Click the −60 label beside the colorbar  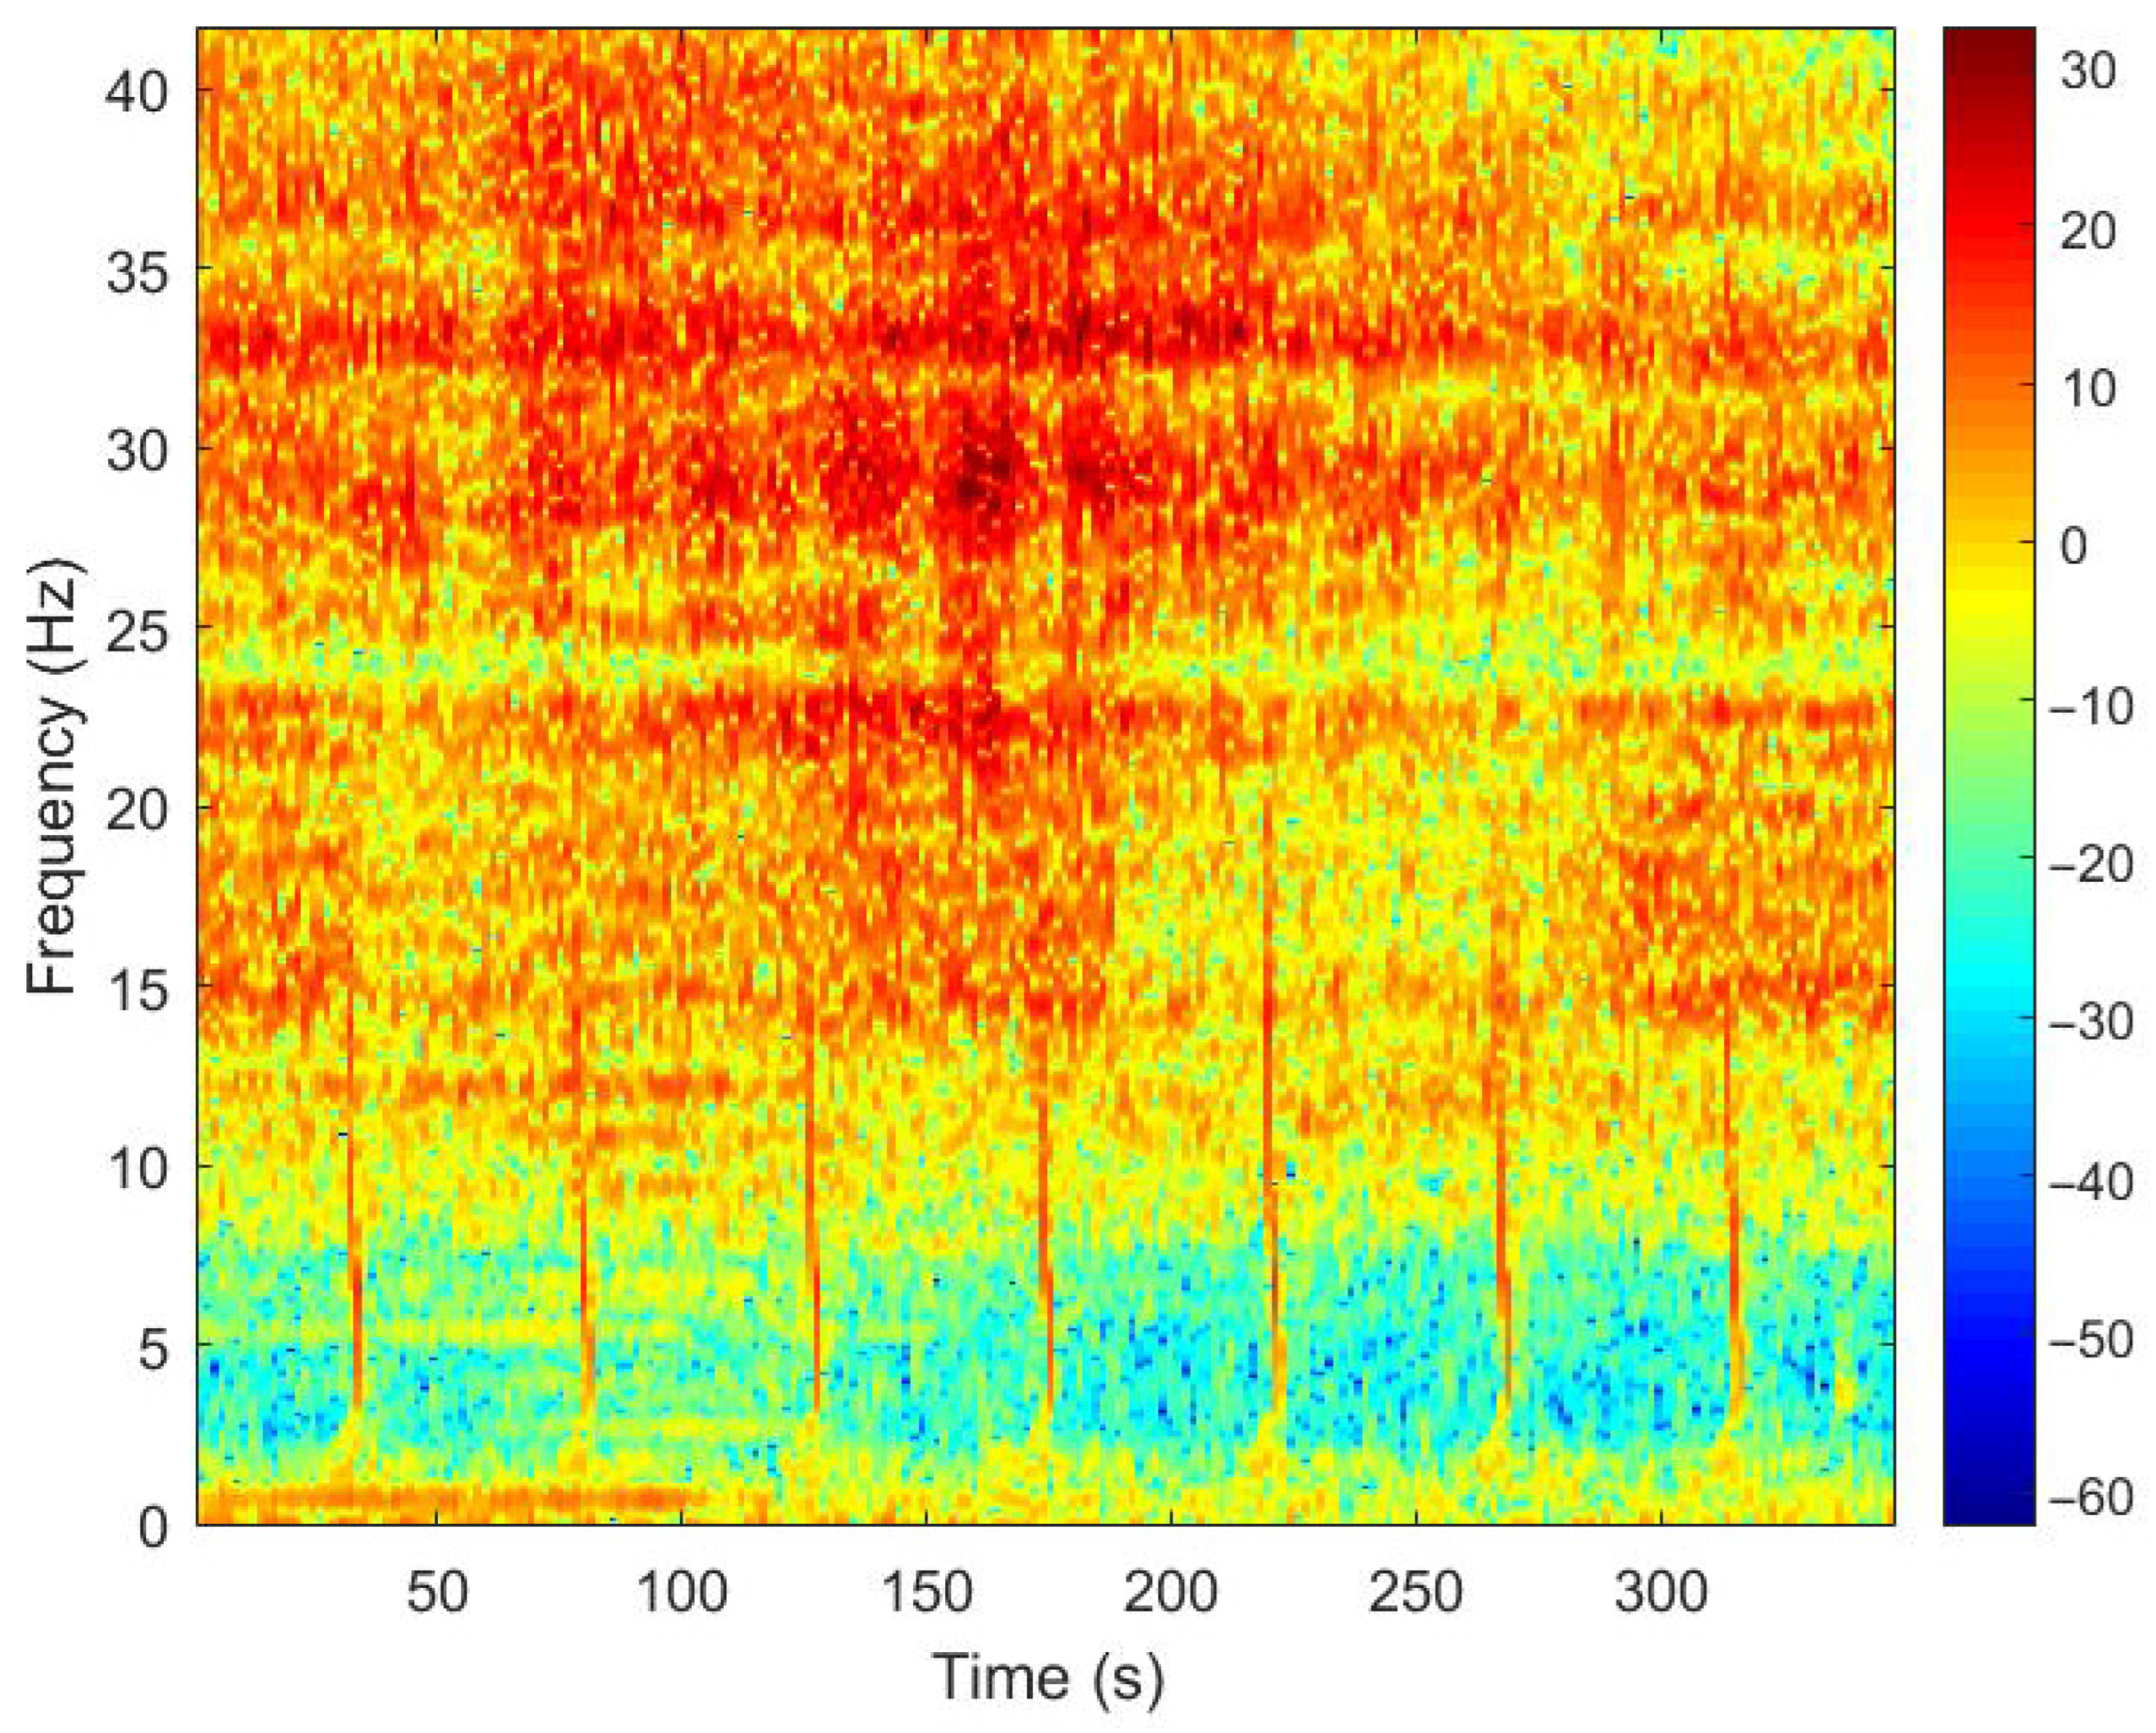tap(2090, 1497)
